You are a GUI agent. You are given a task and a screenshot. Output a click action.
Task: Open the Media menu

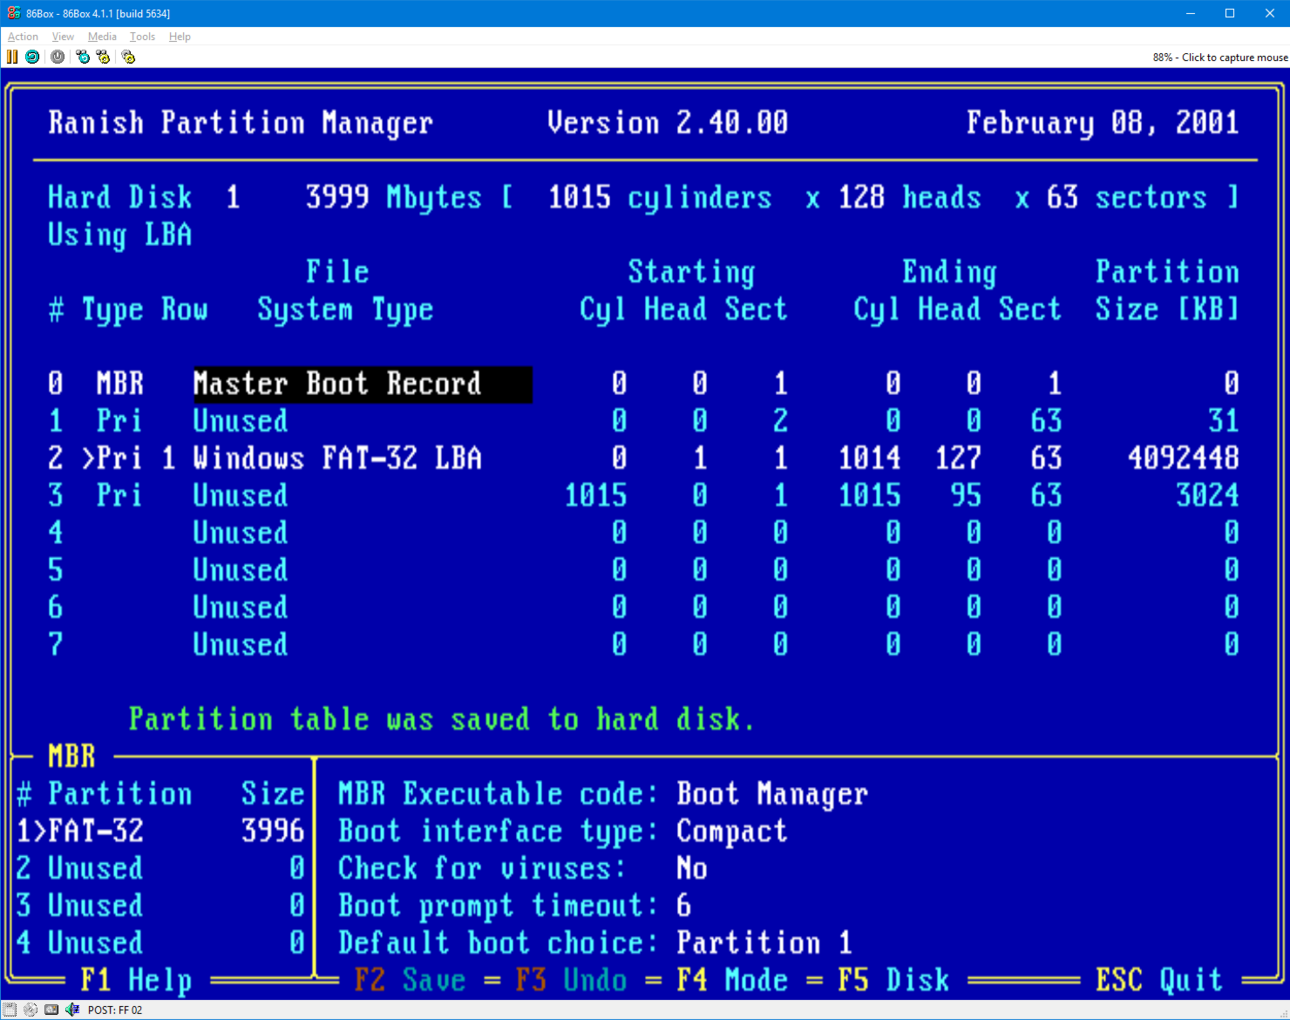click(102, 36)
